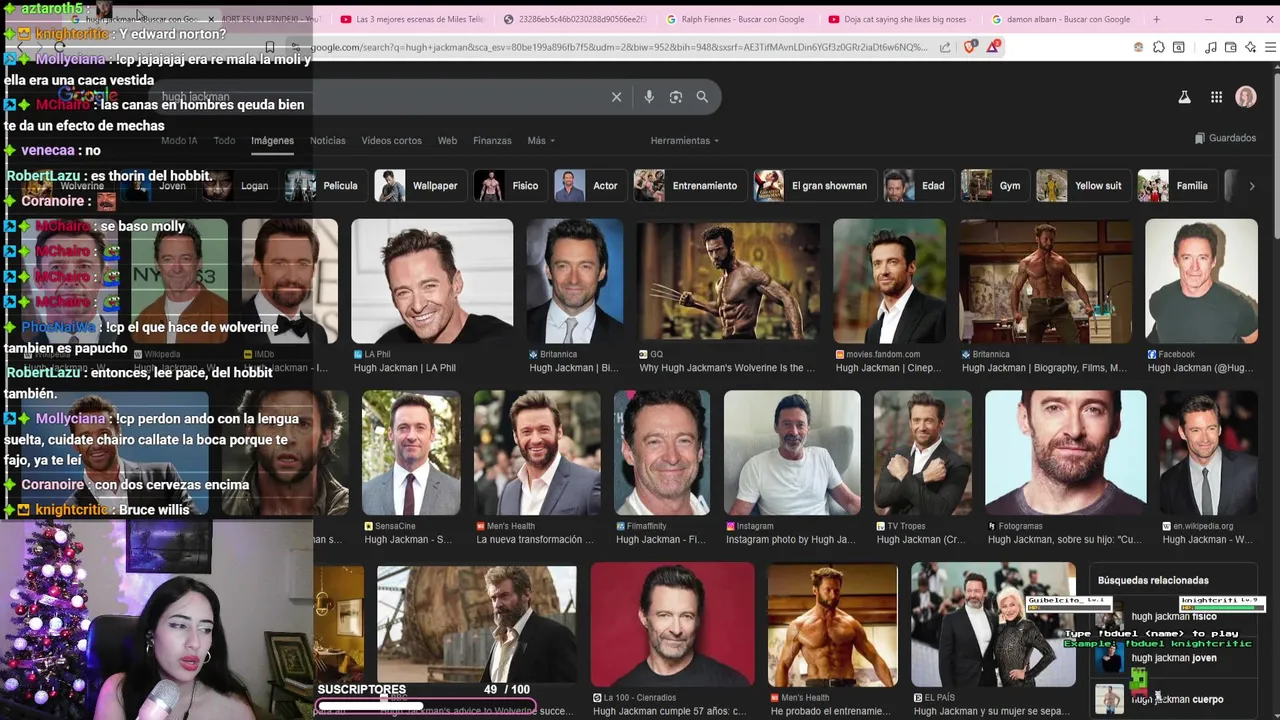Open the Brave Wallet icon

(1231, 47)
